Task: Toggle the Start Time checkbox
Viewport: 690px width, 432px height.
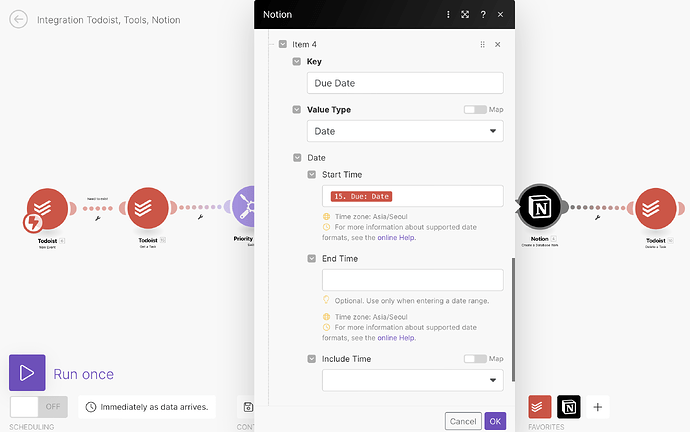Action: (312, 175)
